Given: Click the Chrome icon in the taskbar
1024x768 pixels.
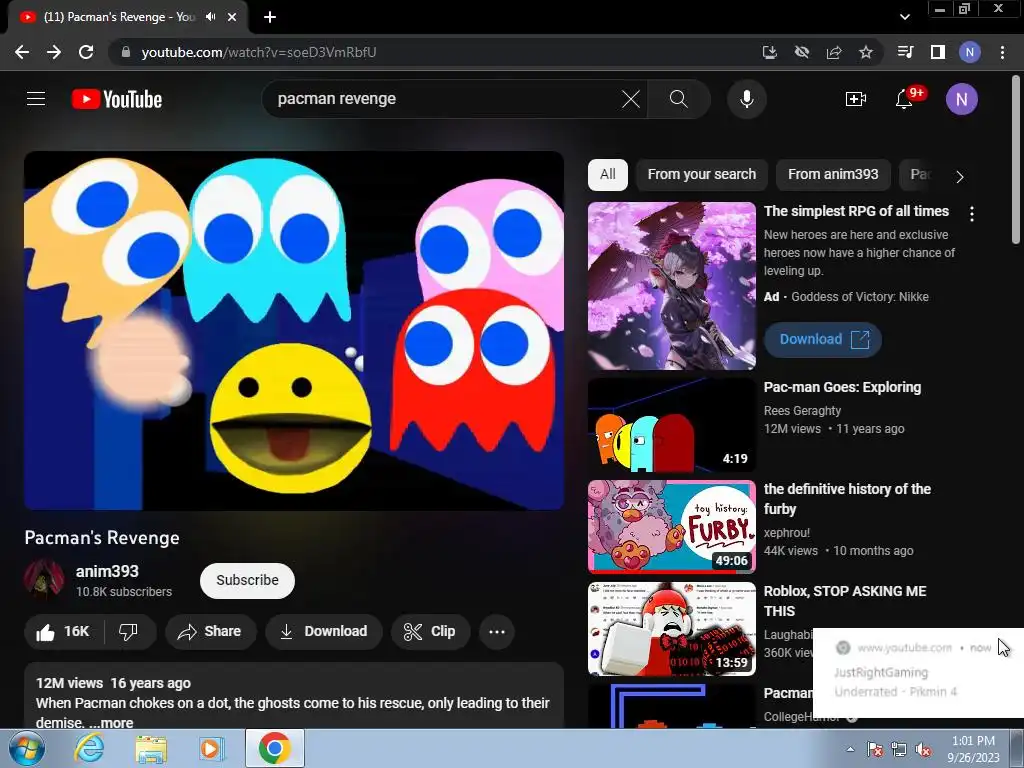Looking at the screenshot, I should pyautogui.click(x=274, y=749).
